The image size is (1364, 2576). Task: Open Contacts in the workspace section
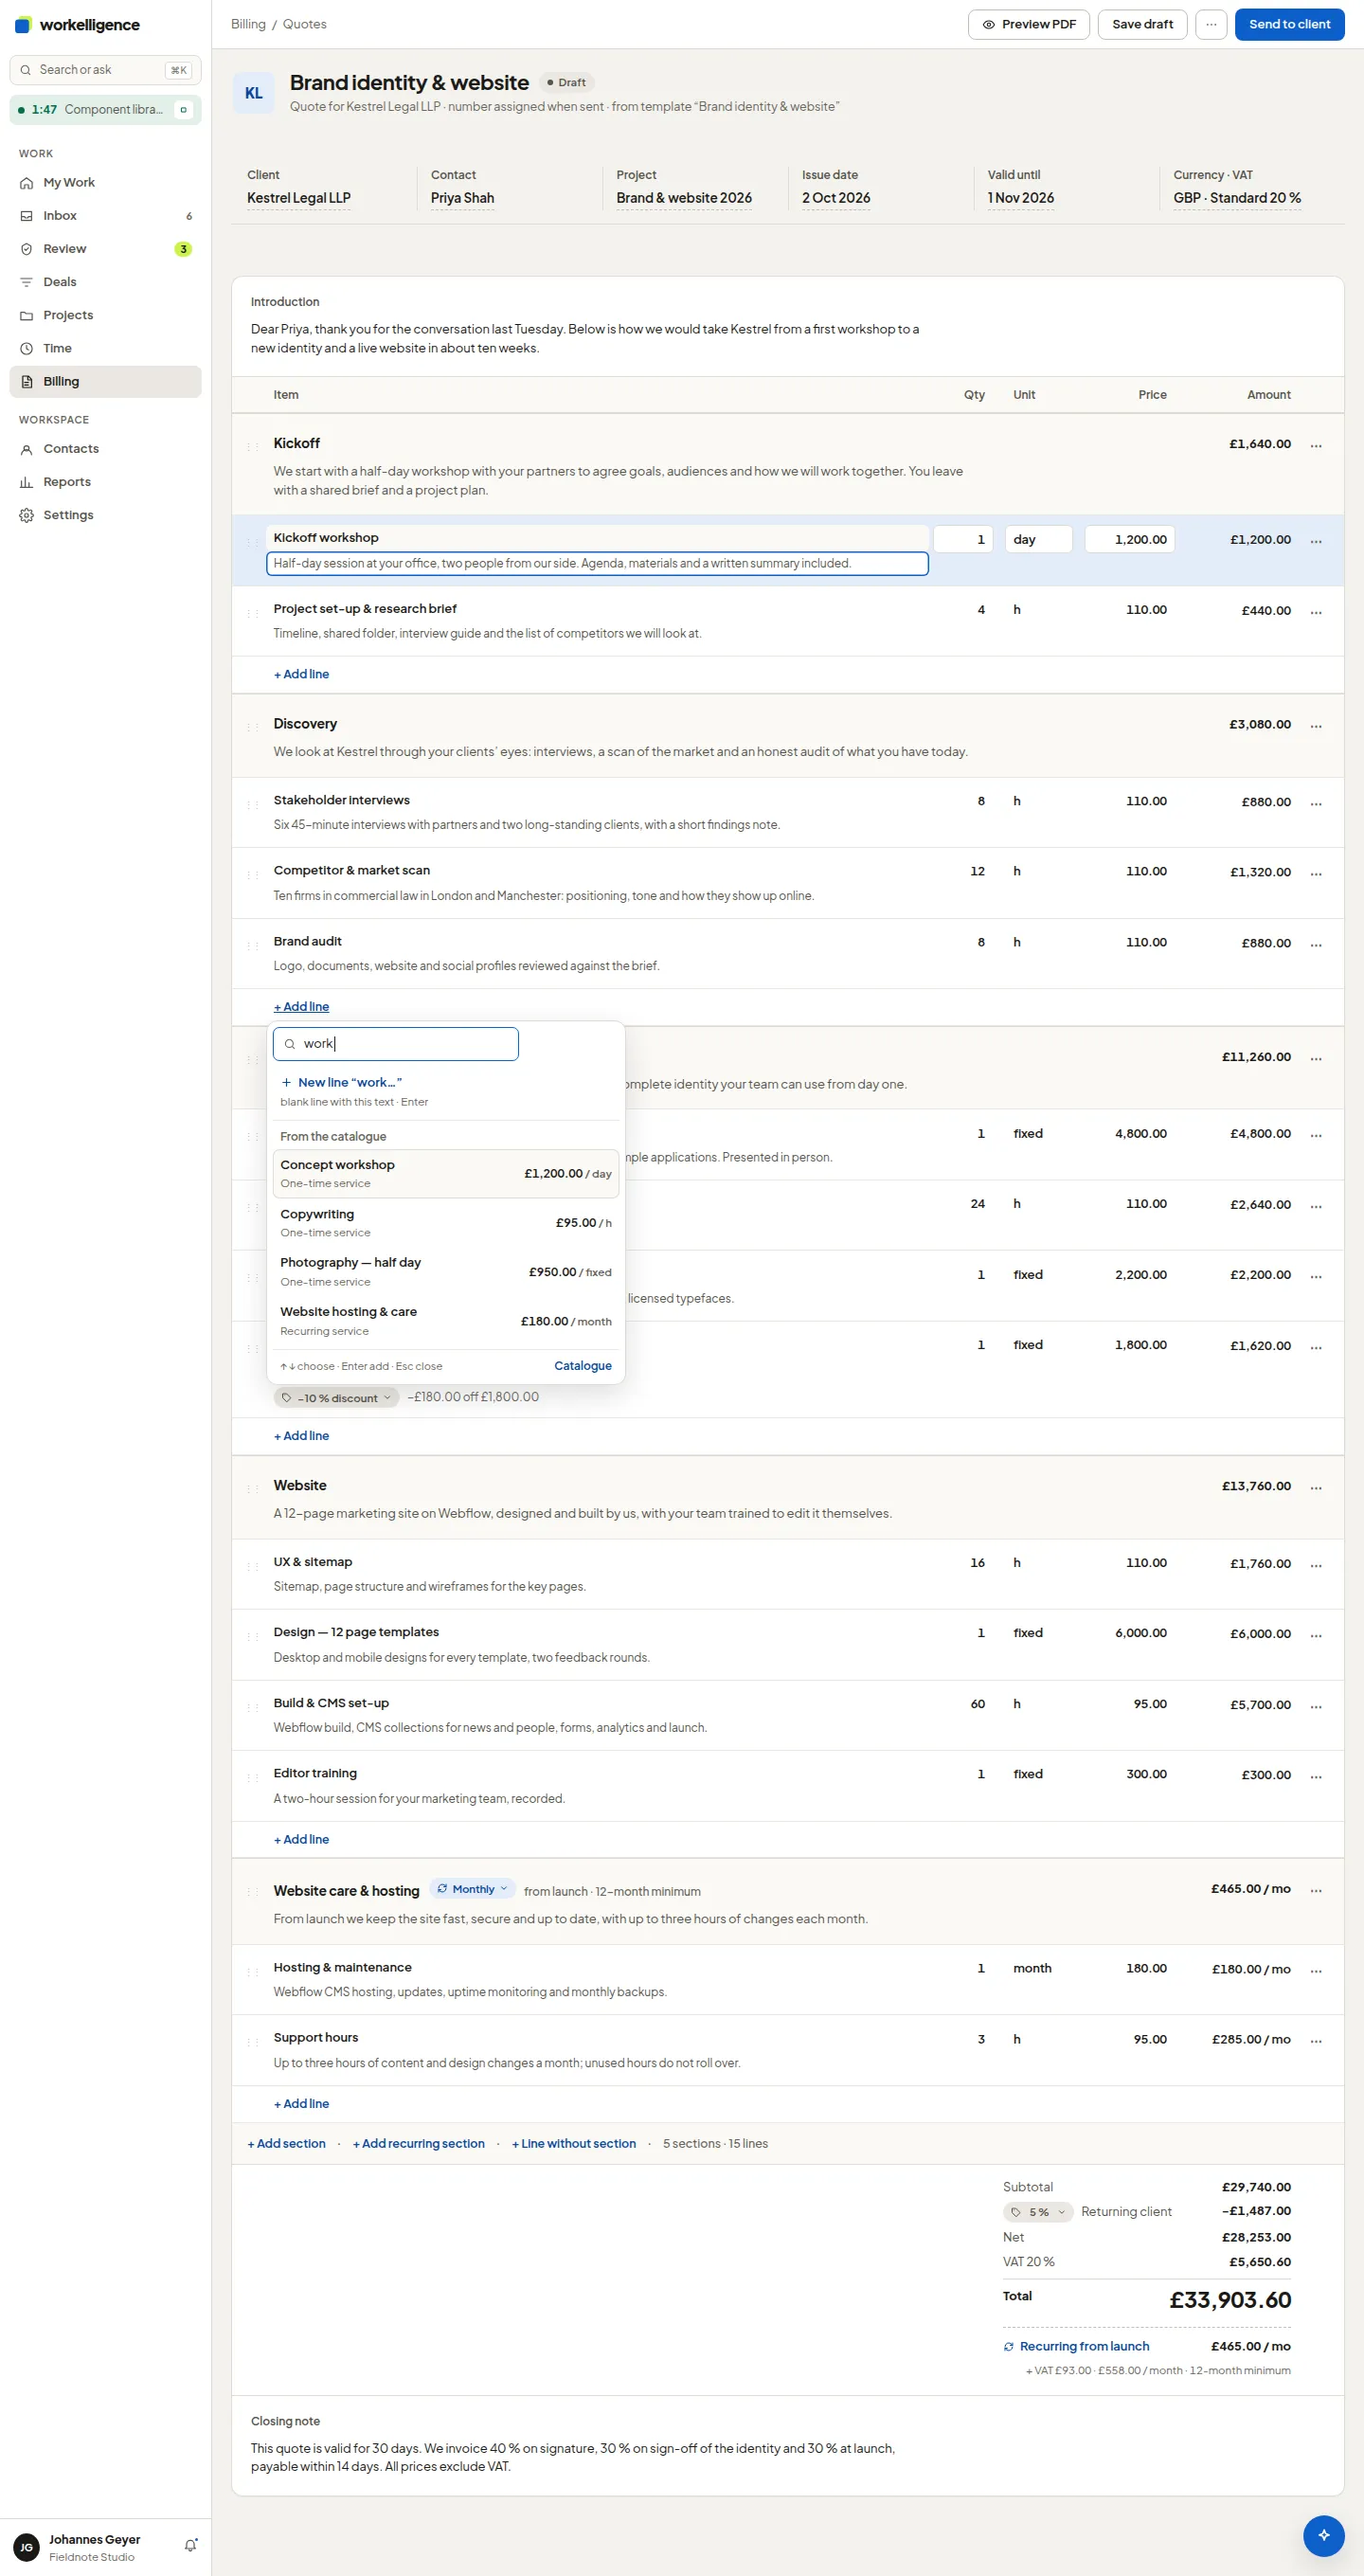pos(105,448)
